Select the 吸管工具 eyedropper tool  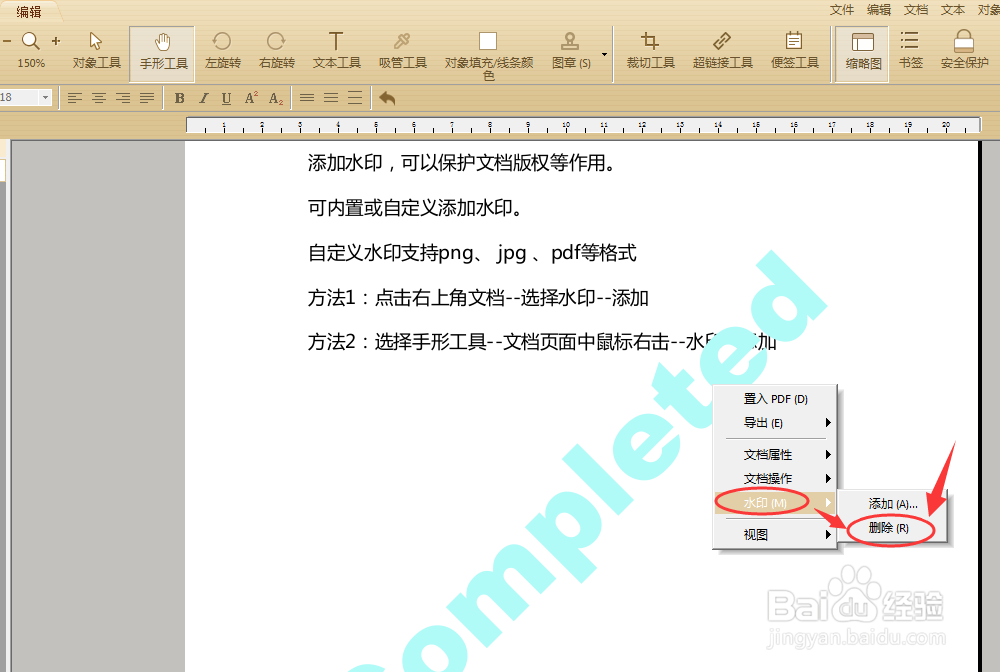pyautogui.click(x=402, y=51)
